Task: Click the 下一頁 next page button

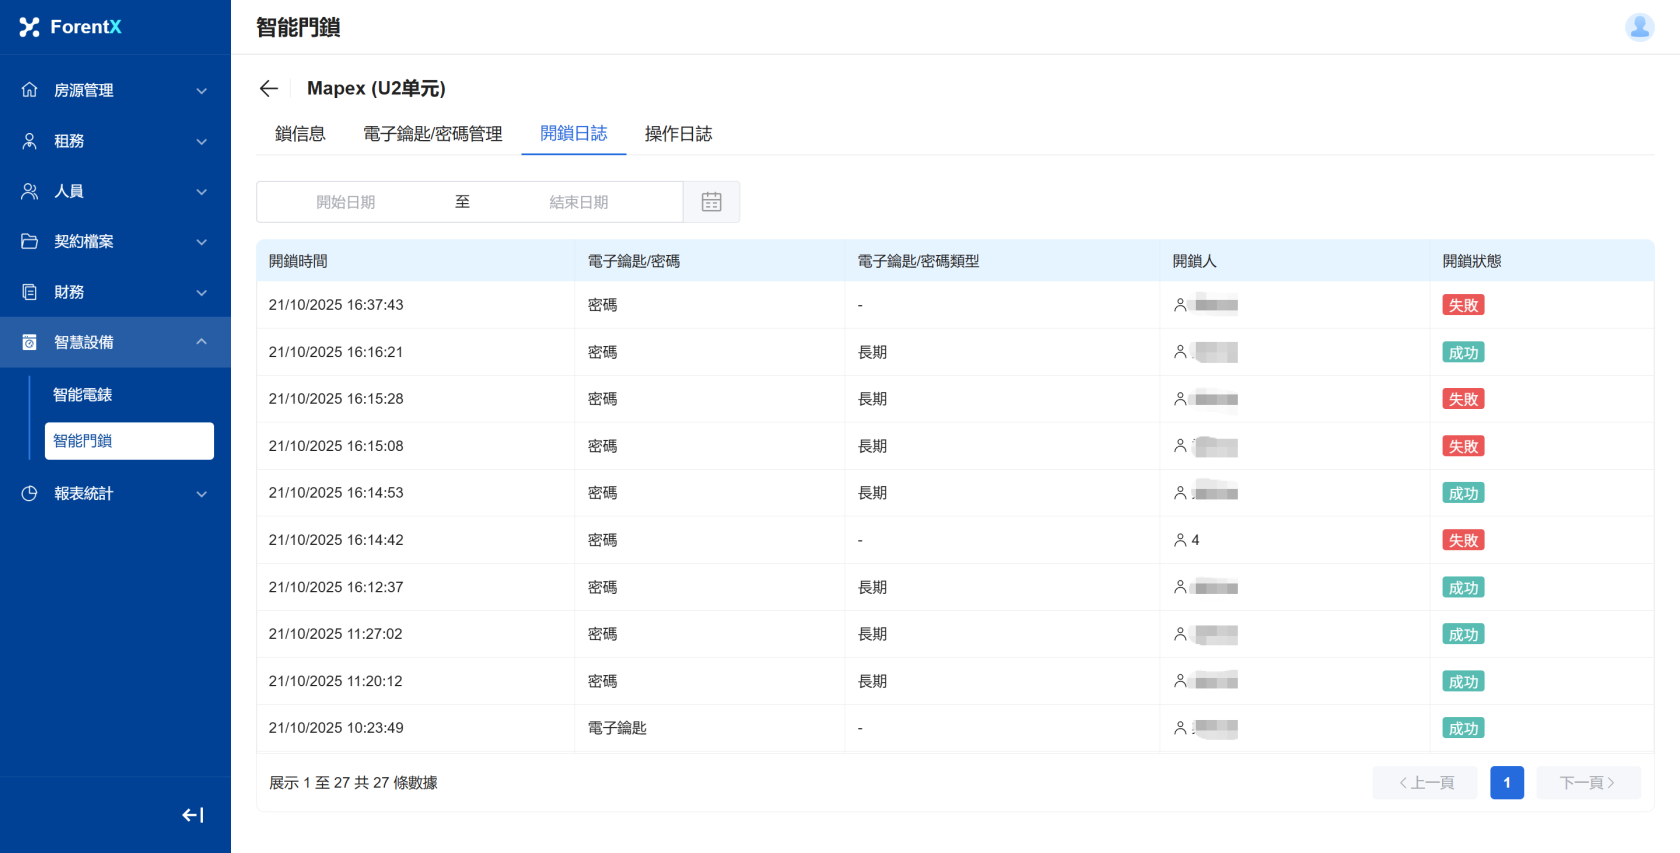Action: pyautogui.click(x=1587, y=783)
